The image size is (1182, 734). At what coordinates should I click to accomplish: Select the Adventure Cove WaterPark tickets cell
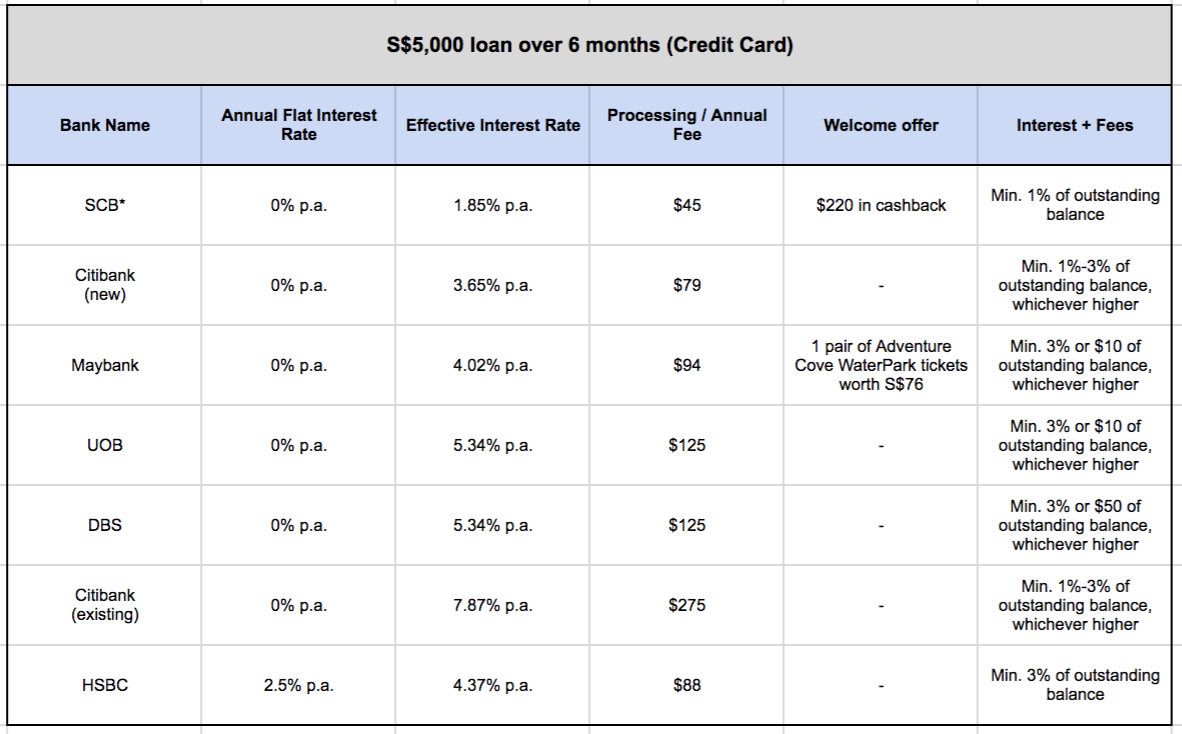pos(880,365)
